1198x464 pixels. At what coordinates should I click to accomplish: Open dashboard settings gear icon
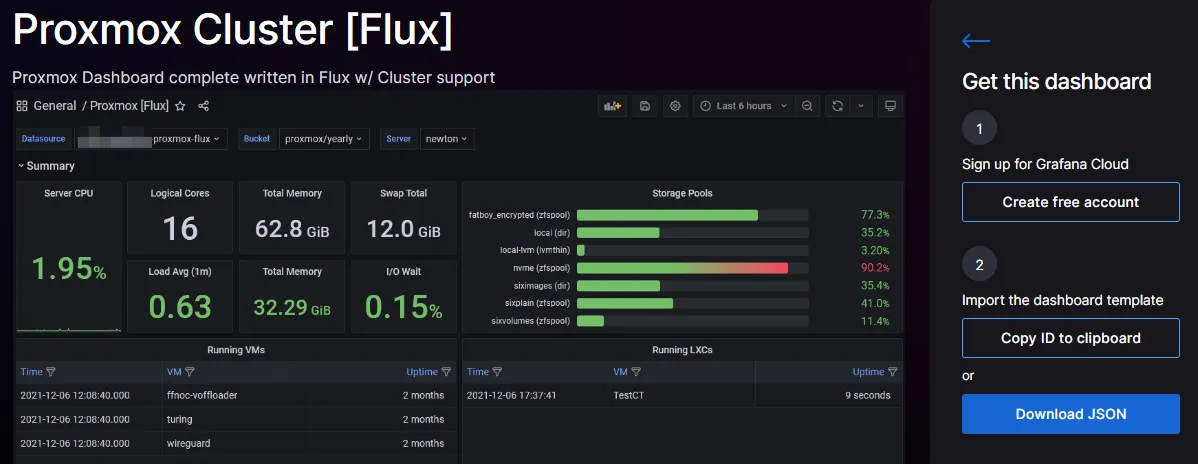pos(675,106)
